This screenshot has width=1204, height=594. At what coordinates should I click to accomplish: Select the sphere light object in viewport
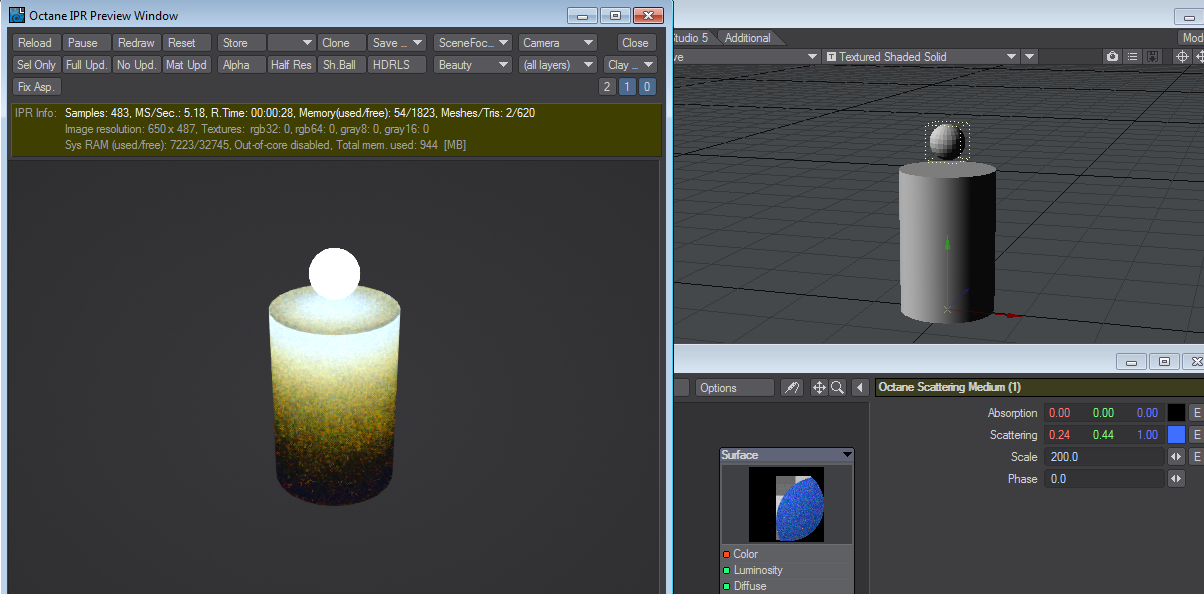(947, 142)
